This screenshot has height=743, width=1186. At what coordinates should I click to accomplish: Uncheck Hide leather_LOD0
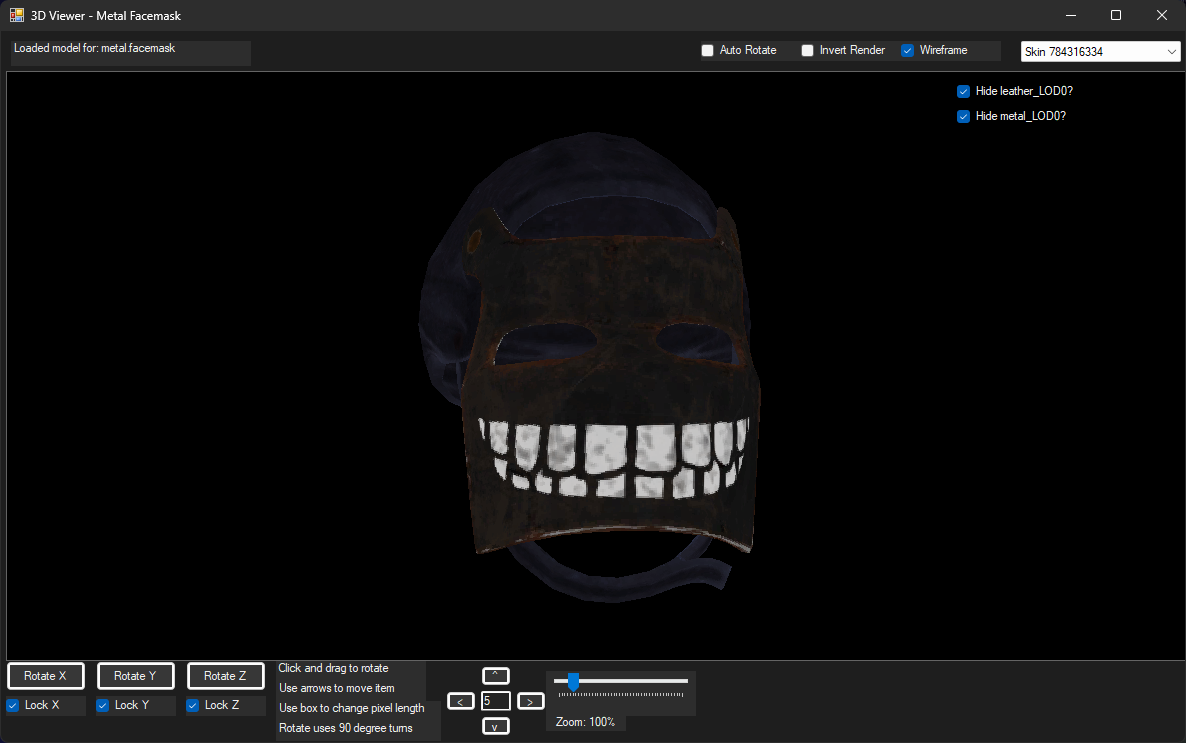[963, 90]
